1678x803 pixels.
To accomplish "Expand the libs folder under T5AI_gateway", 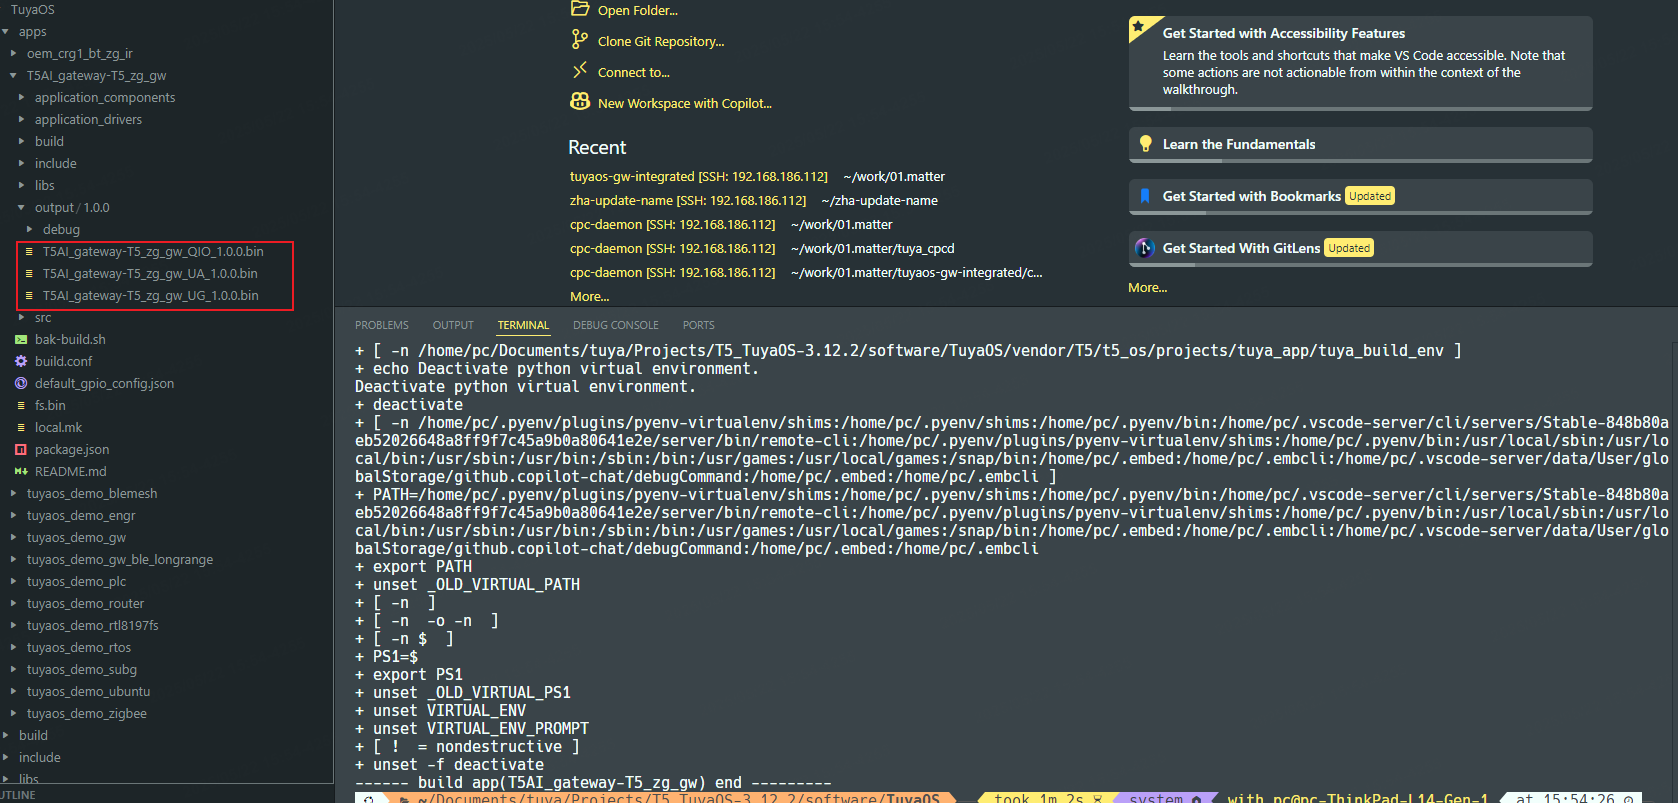I will tap(21, 186).
